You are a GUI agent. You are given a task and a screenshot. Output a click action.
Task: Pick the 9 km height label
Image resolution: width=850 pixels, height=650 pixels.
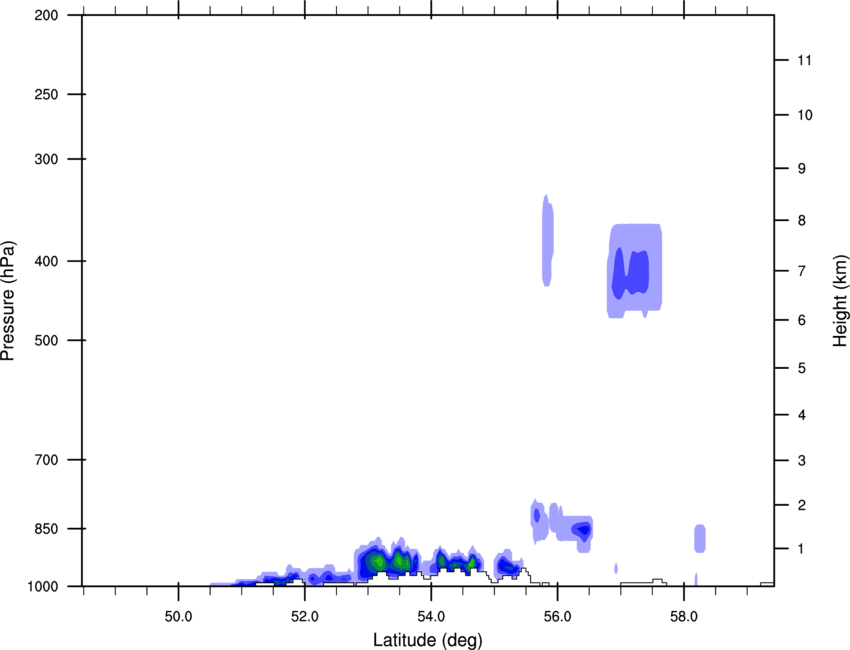click(x=802, y=169)
